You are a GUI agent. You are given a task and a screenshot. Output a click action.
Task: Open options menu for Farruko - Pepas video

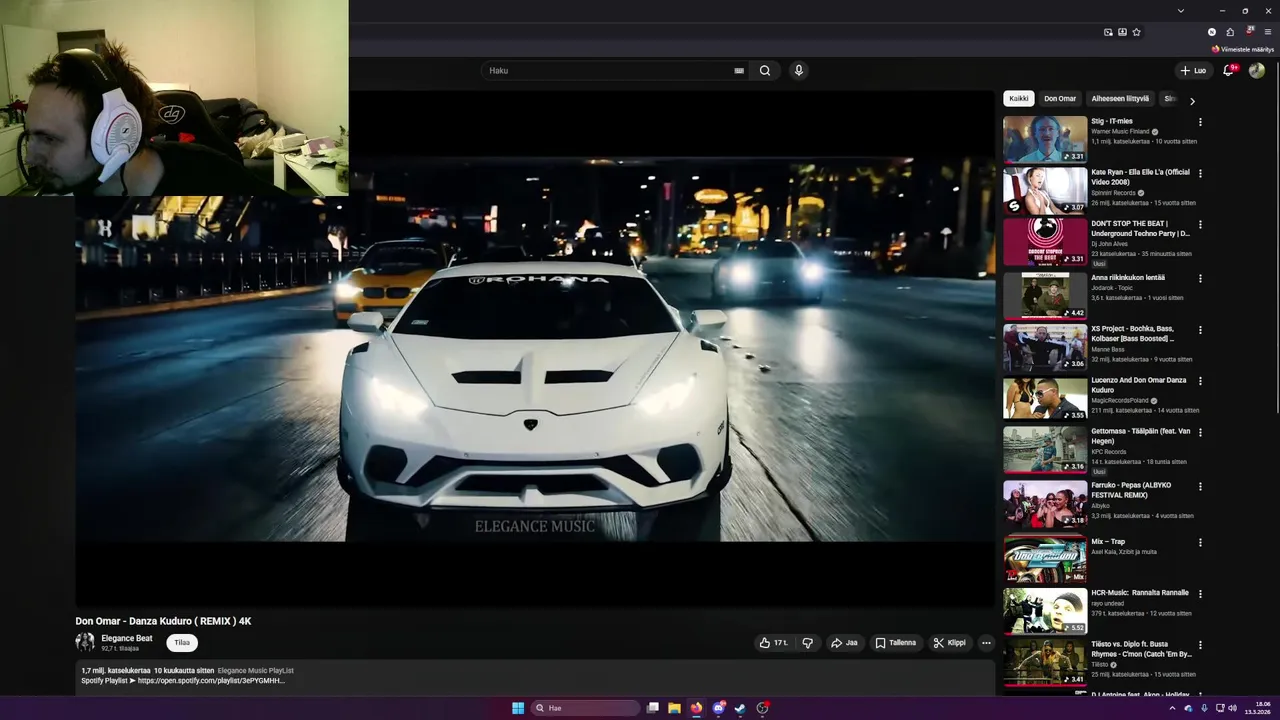1200,486
